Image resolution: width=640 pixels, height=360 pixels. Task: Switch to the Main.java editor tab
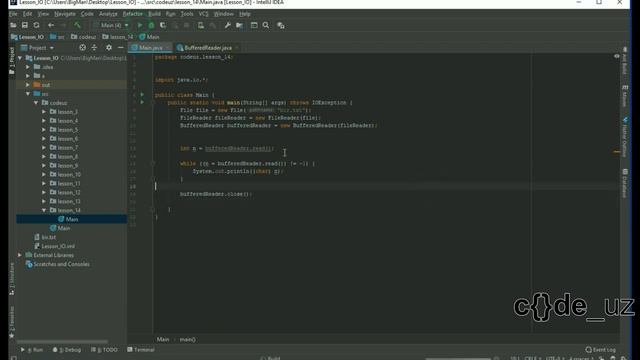[151, 48]
